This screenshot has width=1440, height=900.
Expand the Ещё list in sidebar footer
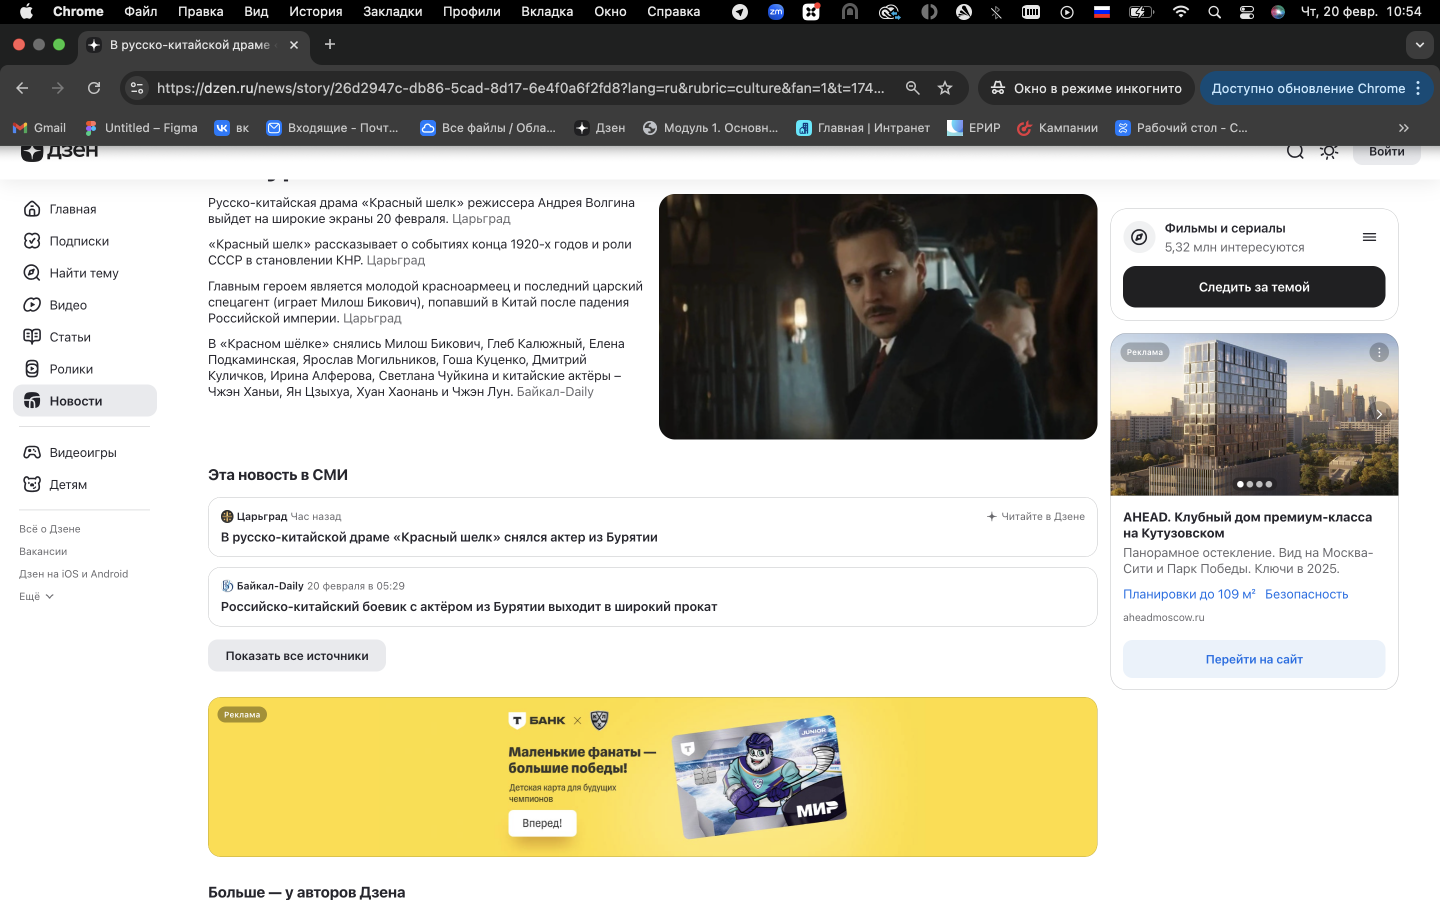click(36, 597)
